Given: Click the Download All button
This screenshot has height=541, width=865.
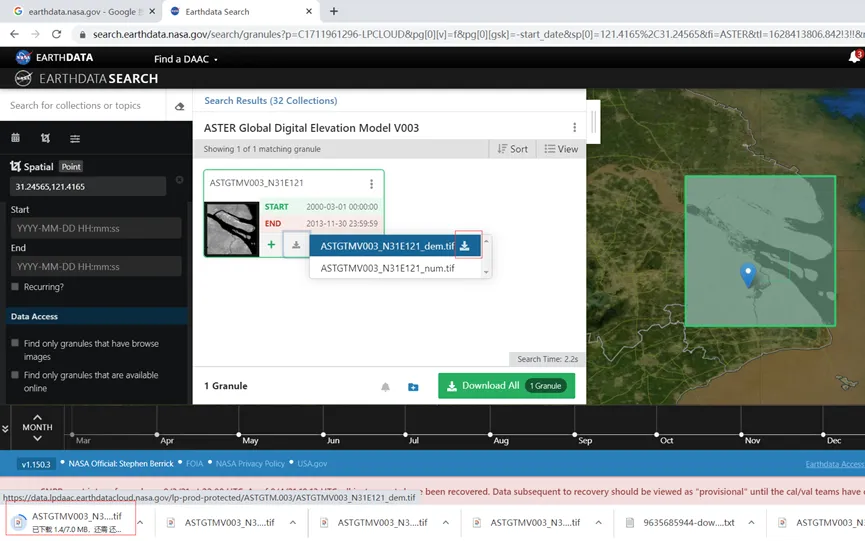Looking at the screenshot, I should 506,385.
